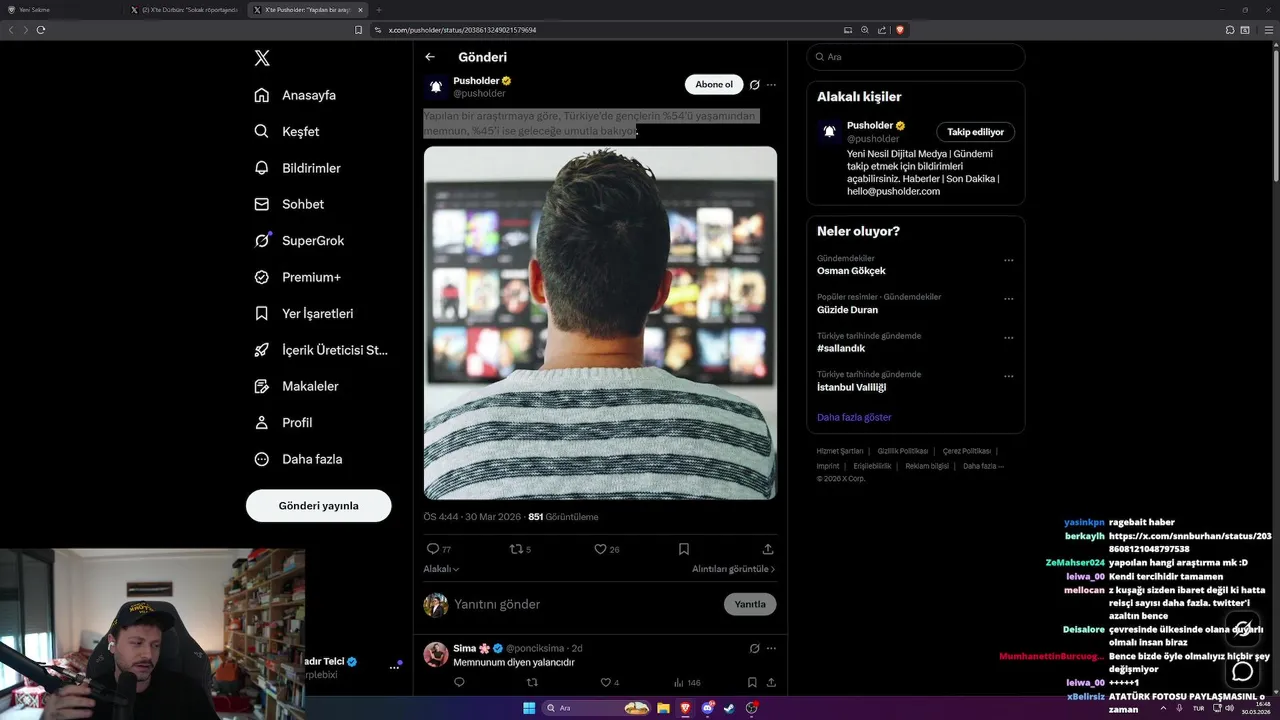Open account switcher dots near Telci

click(394, 667)
